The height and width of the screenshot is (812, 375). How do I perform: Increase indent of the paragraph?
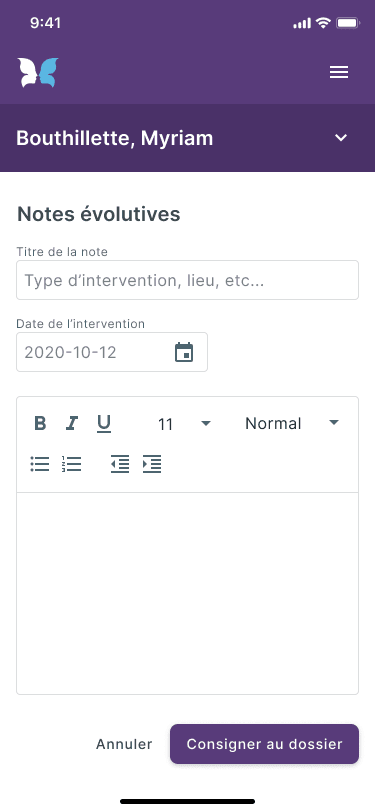(152, 464)
